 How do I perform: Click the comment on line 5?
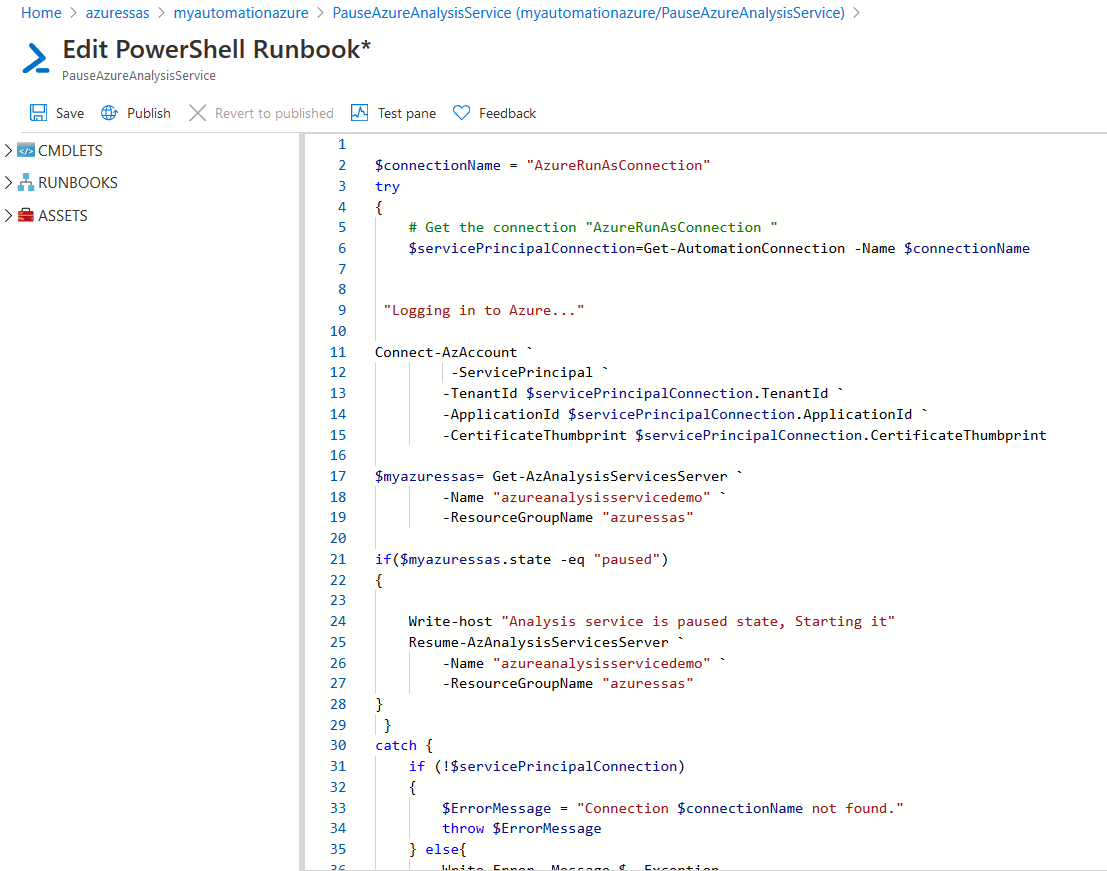coord(593,227)
